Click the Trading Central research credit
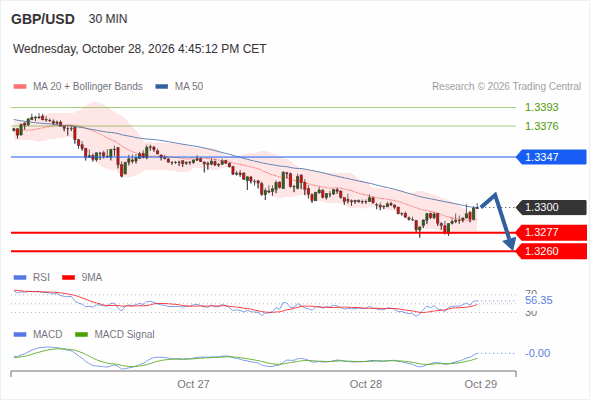This screenshot has width=590, height=400. (506, 87)
